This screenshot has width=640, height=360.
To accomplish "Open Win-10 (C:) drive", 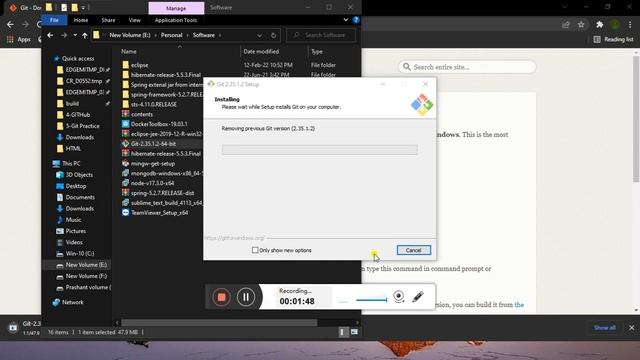I will coord(80,253).
